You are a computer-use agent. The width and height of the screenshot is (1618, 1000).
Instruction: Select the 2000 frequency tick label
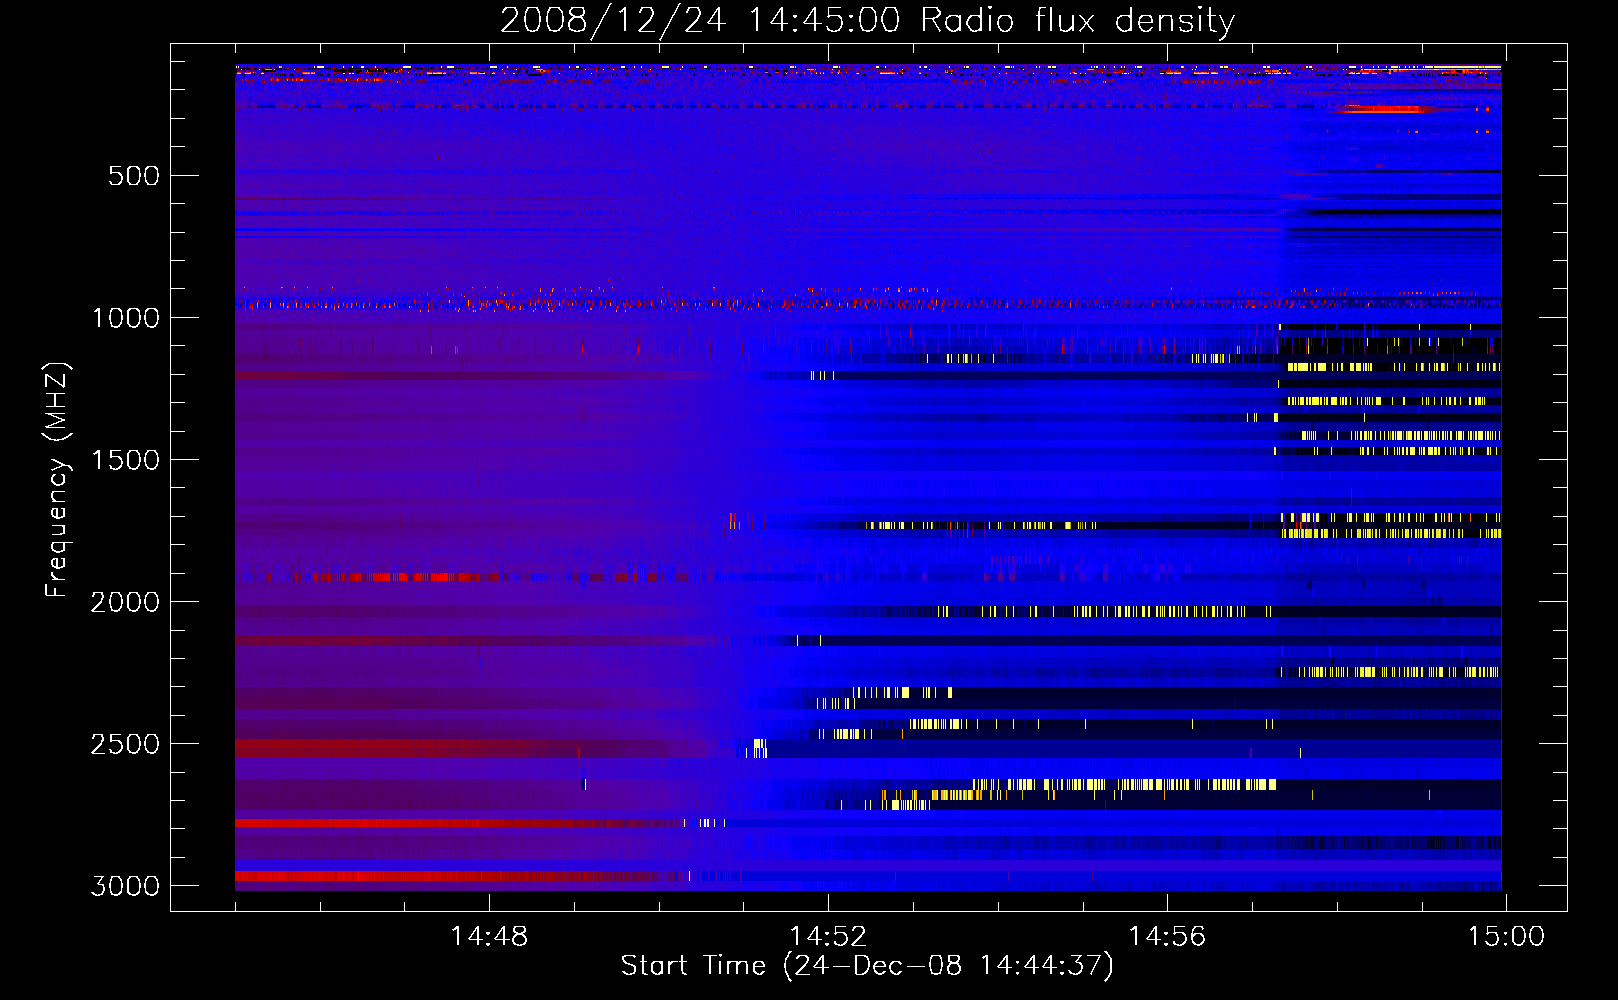pyautogui.click(x=125, y=602)
